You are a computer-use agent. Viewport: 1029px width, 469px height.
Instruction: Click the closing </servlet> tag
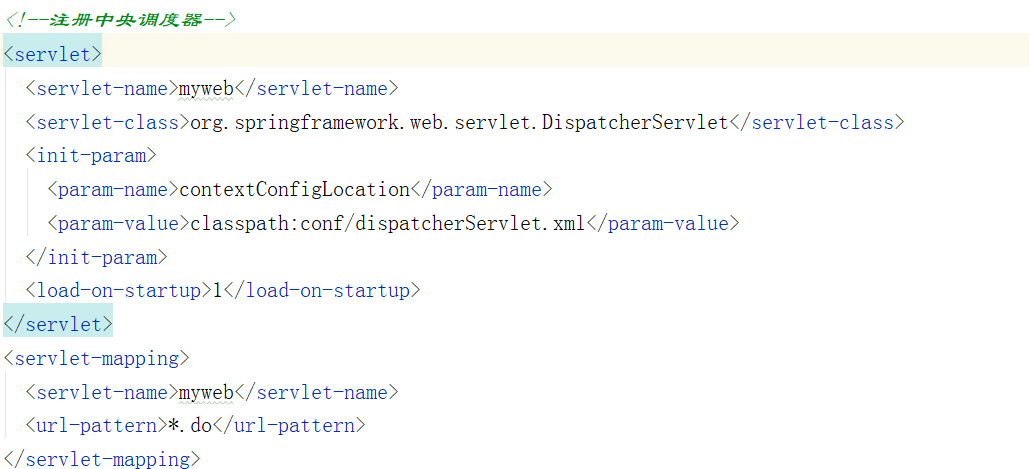coord(58,324)
